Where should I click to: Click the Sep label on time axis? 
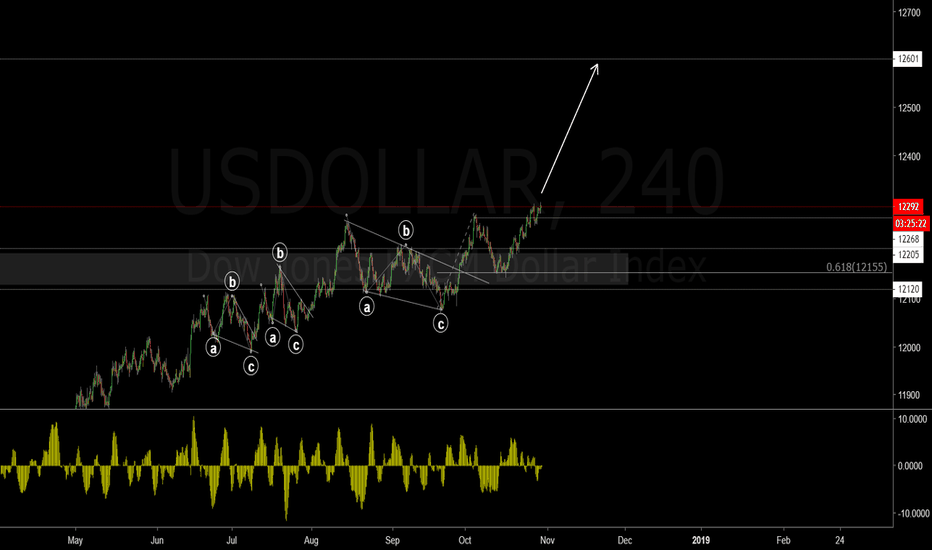pyautogui.click(x=392, y=540)
